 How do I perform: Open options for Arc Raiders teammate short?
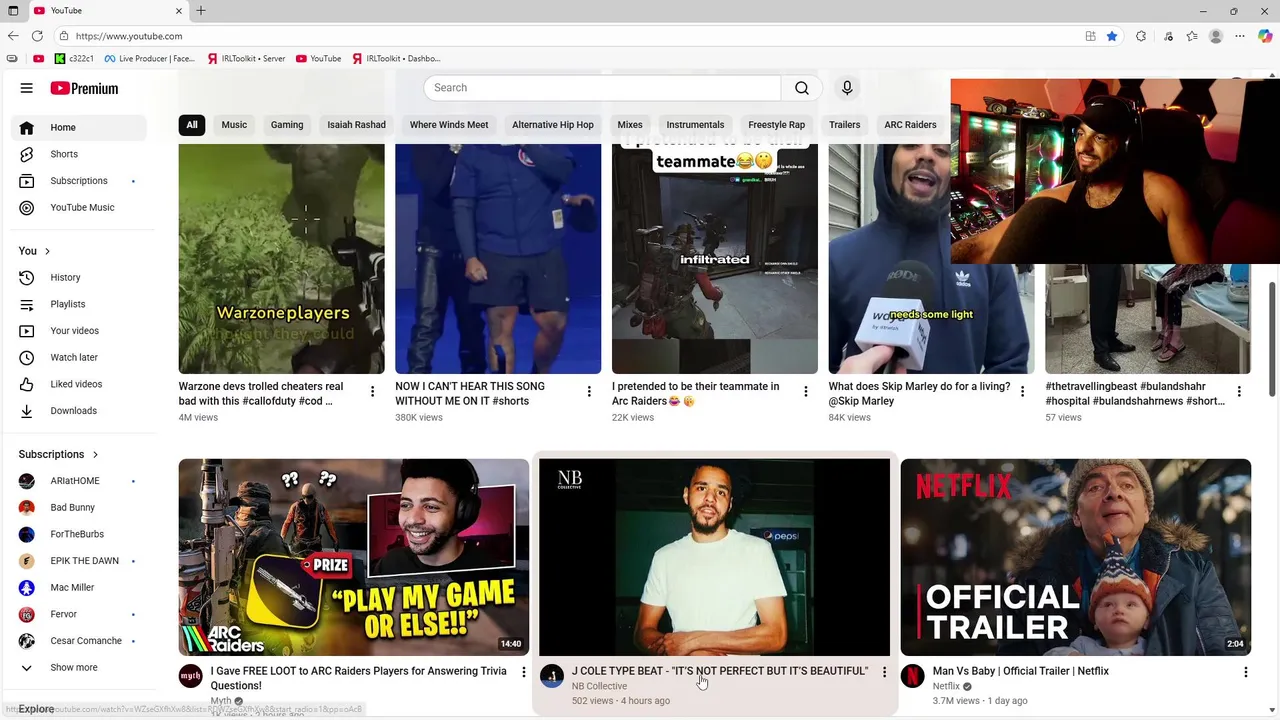(806, 392)
